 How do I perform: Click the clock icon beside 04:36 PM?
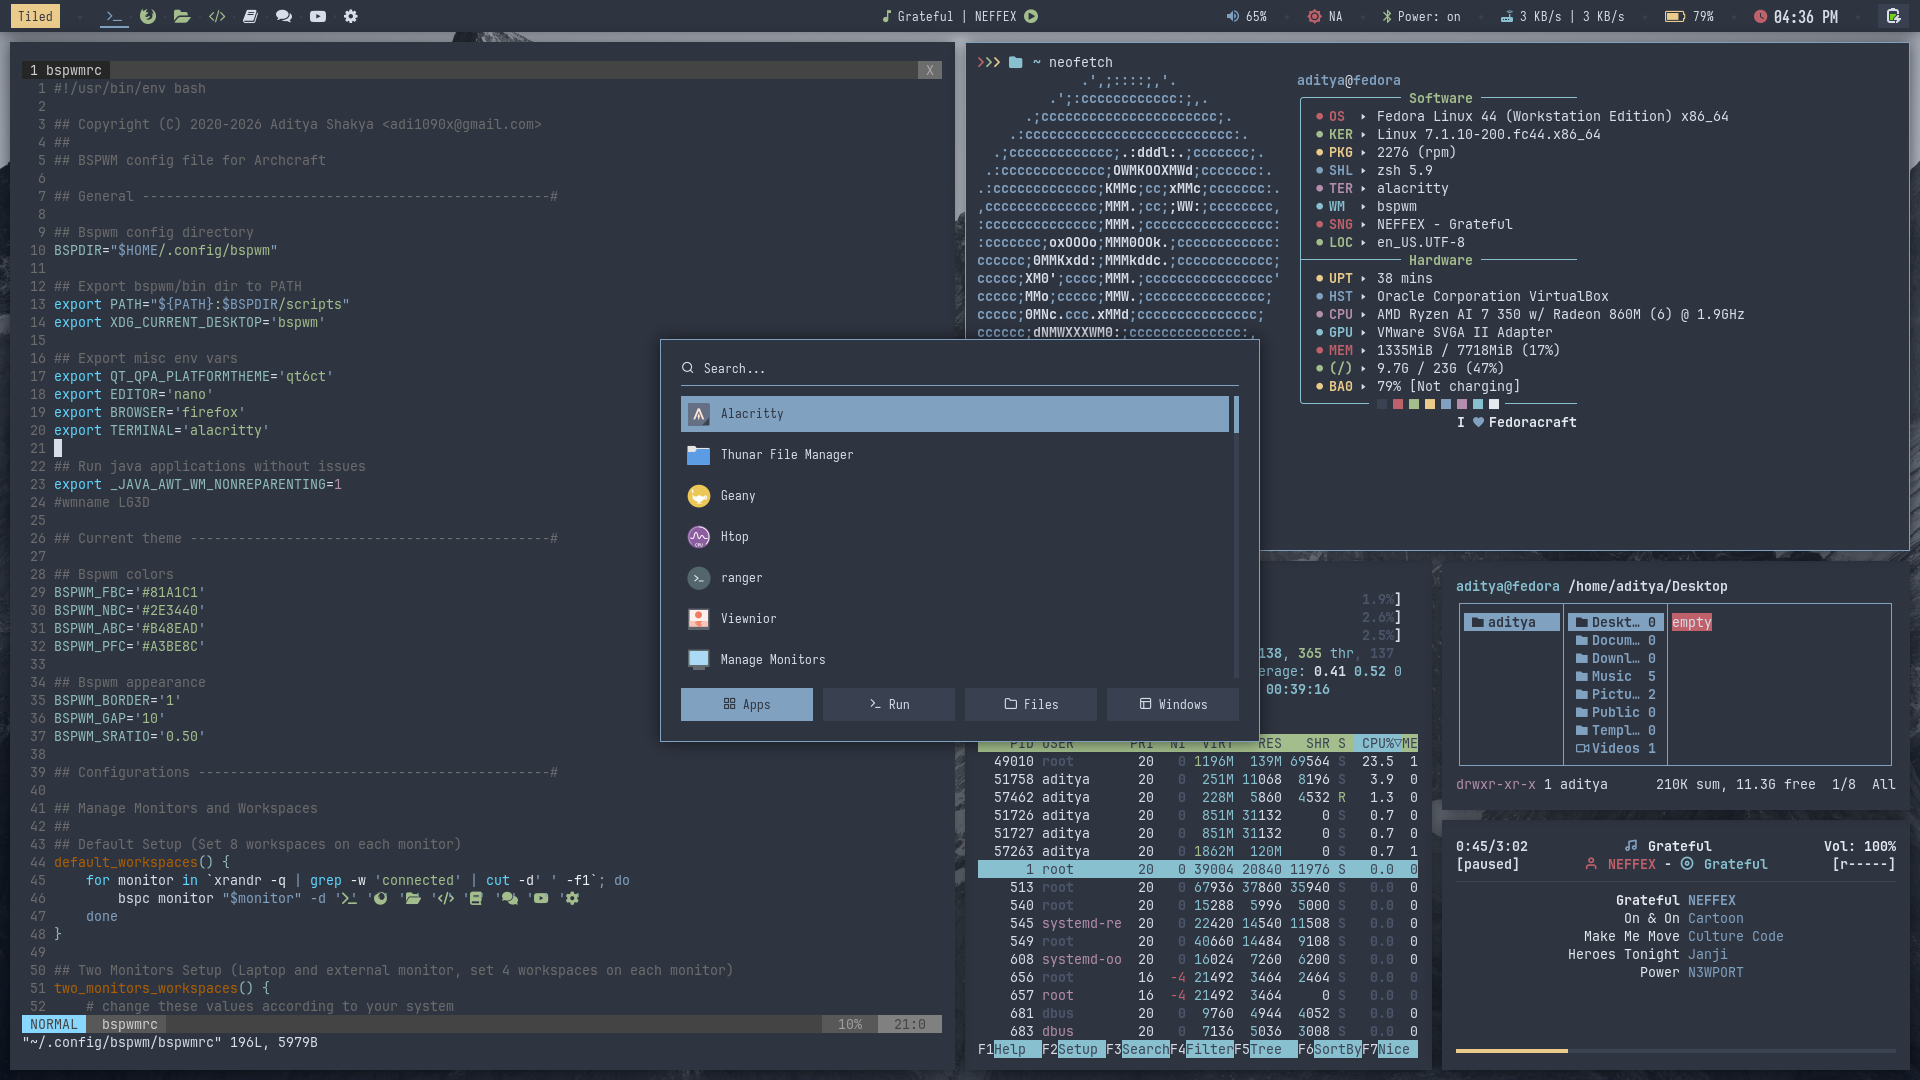[x=1760, y=16]
